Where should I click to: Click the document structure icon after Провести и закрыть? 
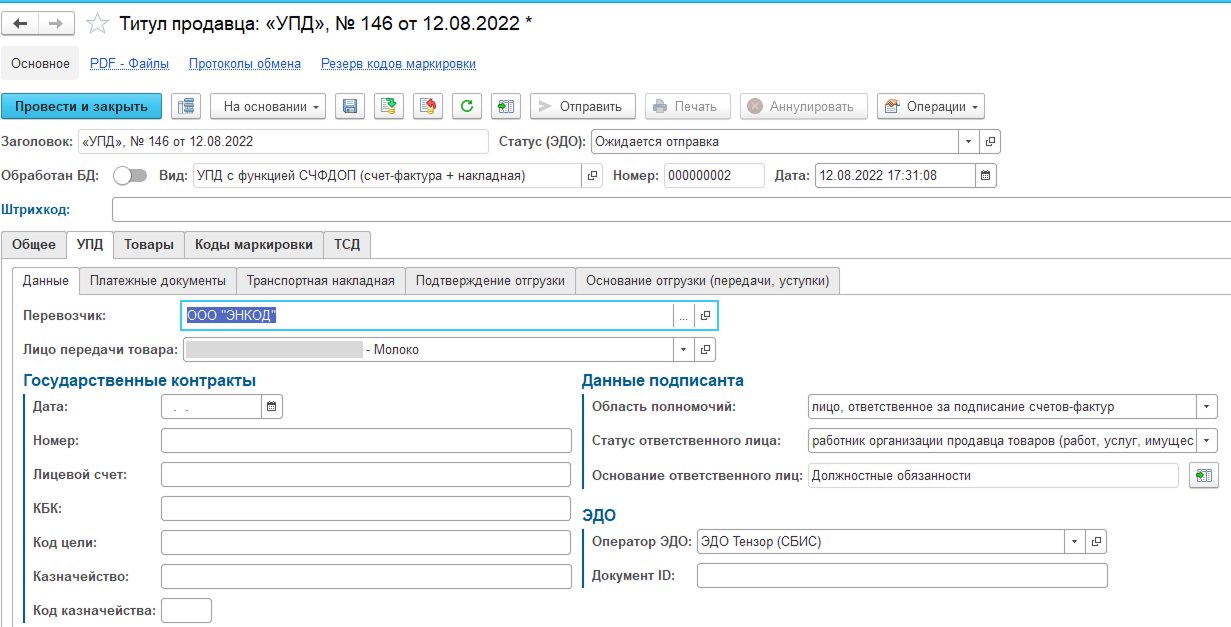pyautogui.click(x=186, y=106)
